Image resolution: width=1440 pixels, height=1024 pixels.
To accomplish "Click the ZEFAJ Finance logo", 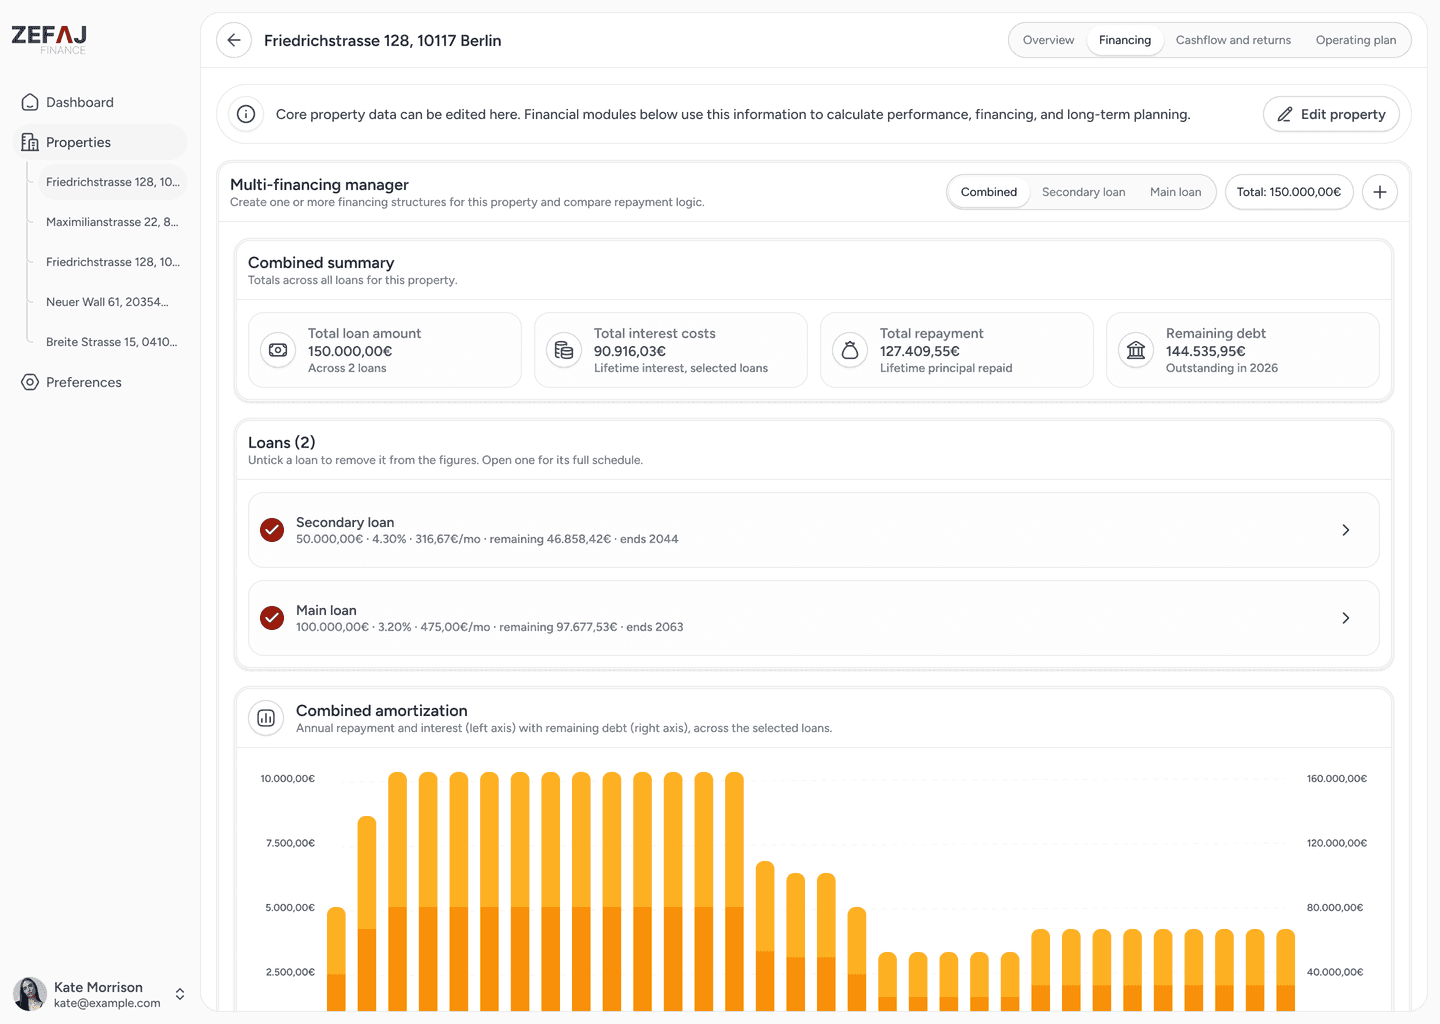I will tap(49, 39).
